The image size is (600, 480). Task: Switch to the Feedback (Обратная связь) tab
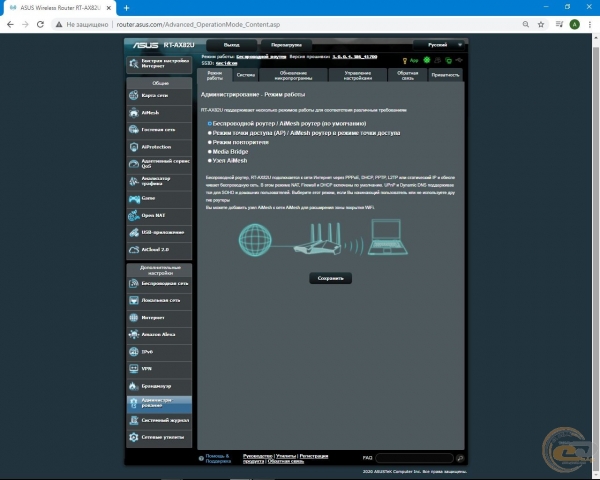pyautogui.click(x=408, y=75)
